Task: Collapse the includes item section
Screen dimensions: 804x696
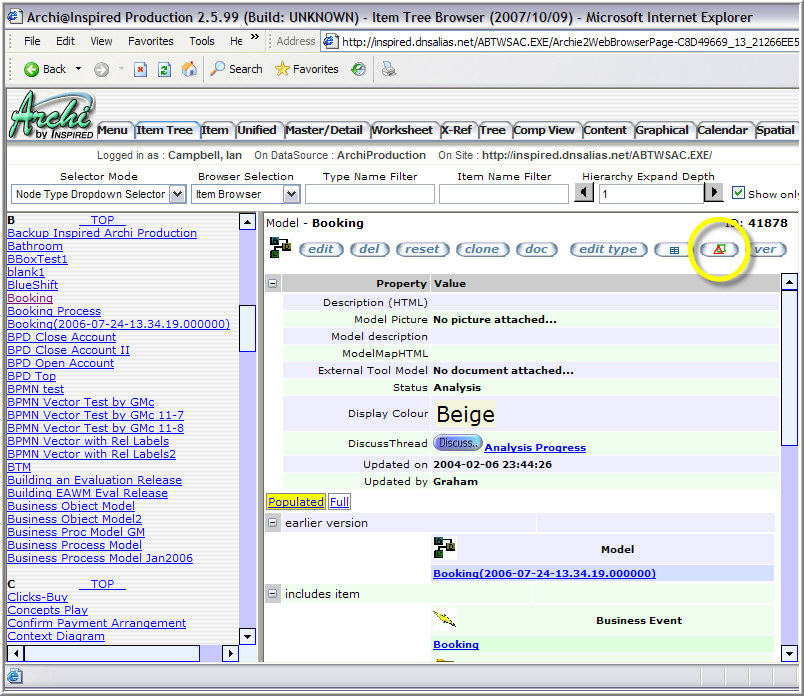Action: (x=272, y=593)
